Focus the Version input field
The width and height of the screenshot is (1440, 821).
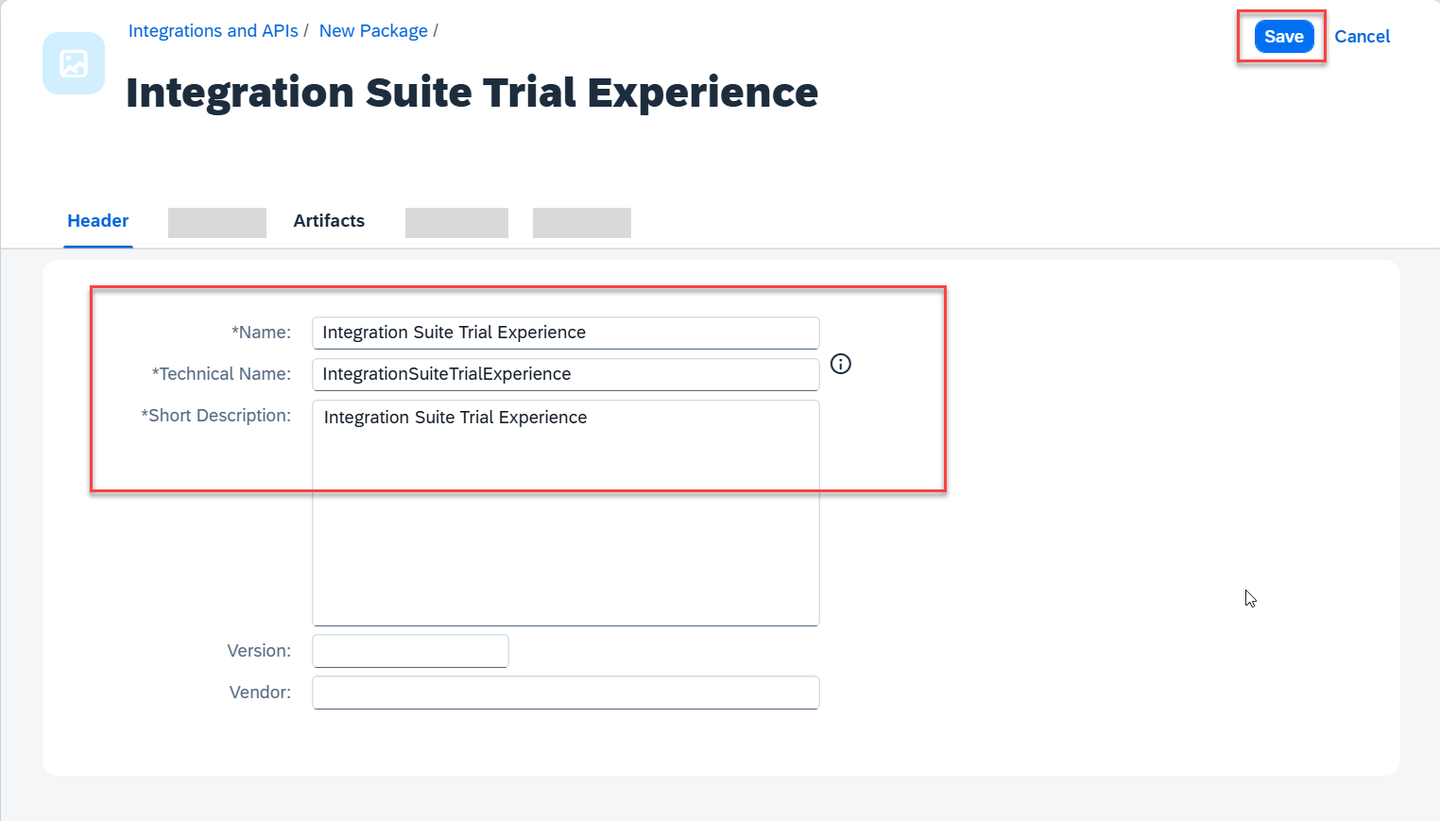[411, 651]
